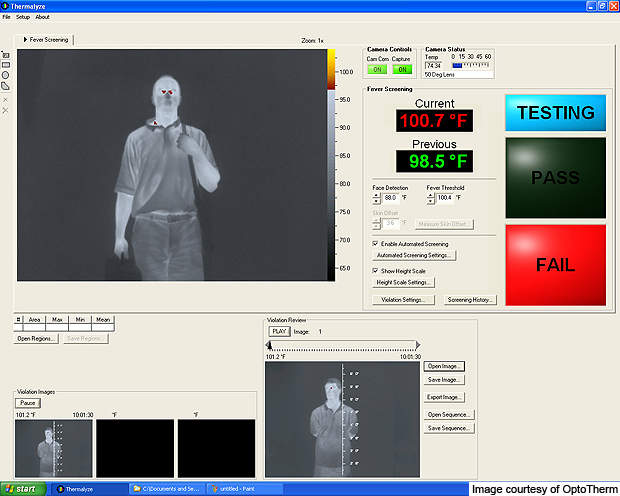Click the Violation Review image slider track
The image size is (620, 496).
(343, 345)
